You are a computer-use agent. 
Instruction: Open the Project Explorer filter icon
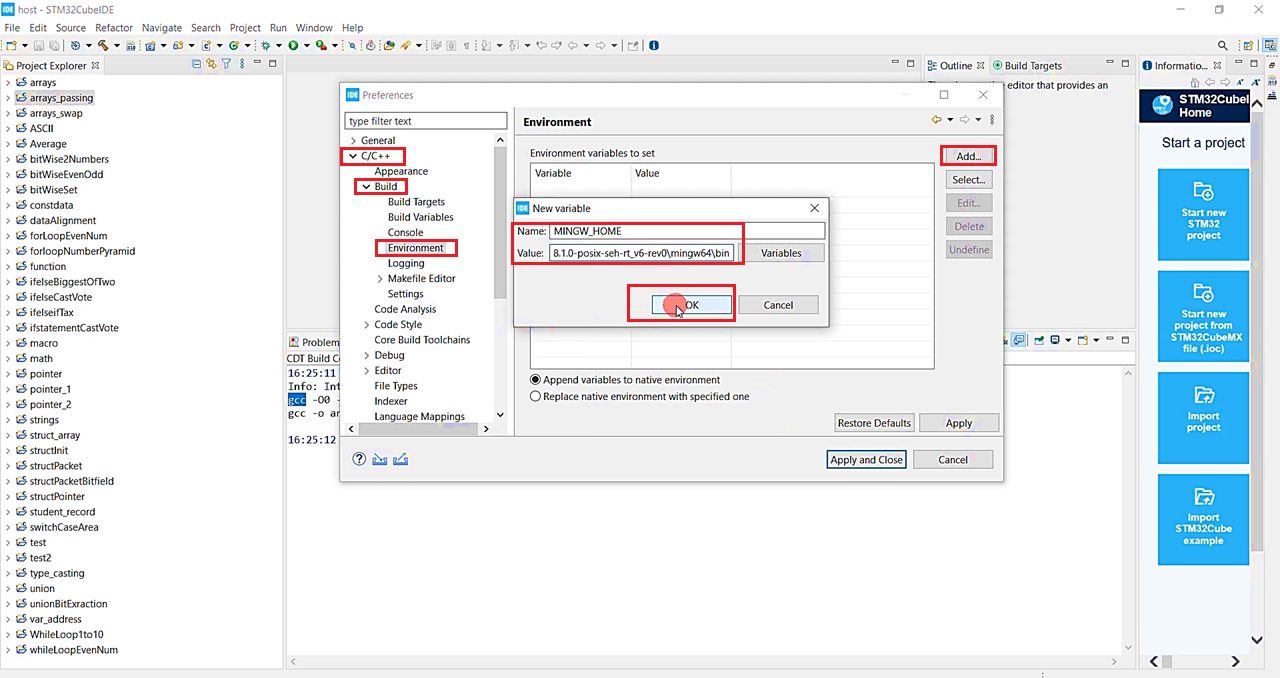(227, 65)
